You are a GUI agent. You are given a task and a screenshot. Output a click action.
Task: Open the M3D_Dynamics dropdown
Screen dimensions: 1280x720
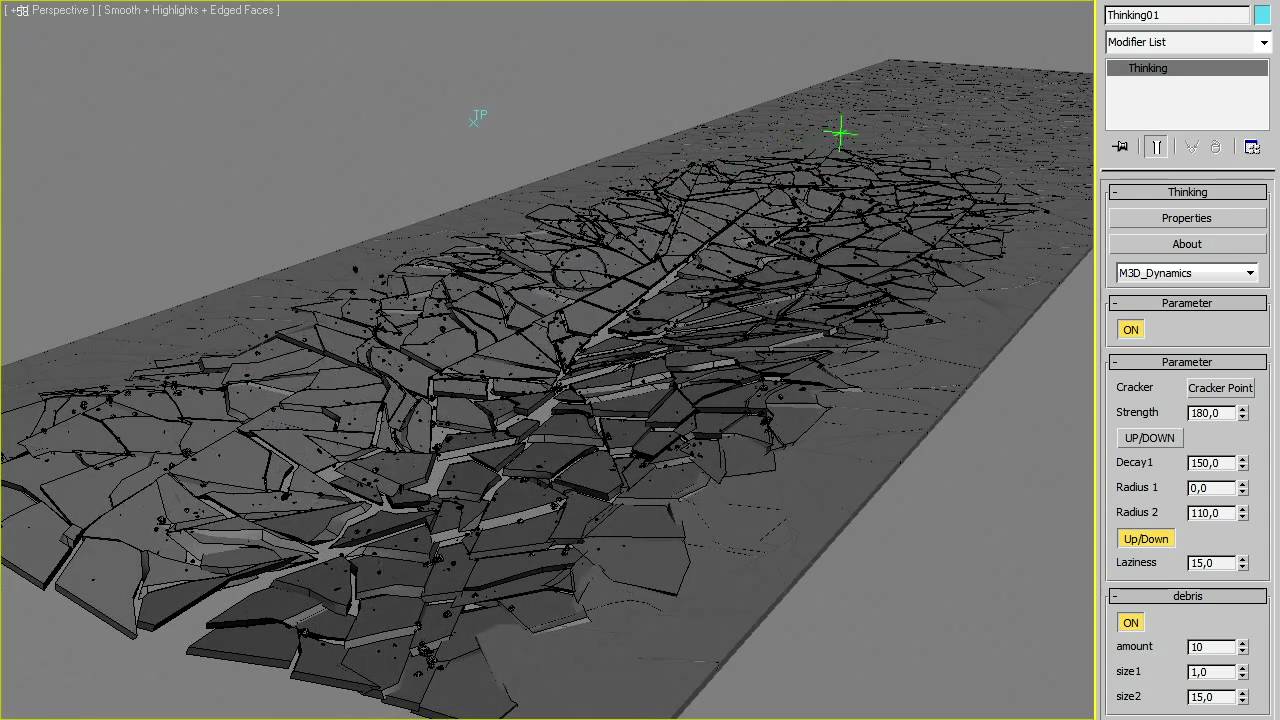pyautogui.click(x=1187, y=273)
